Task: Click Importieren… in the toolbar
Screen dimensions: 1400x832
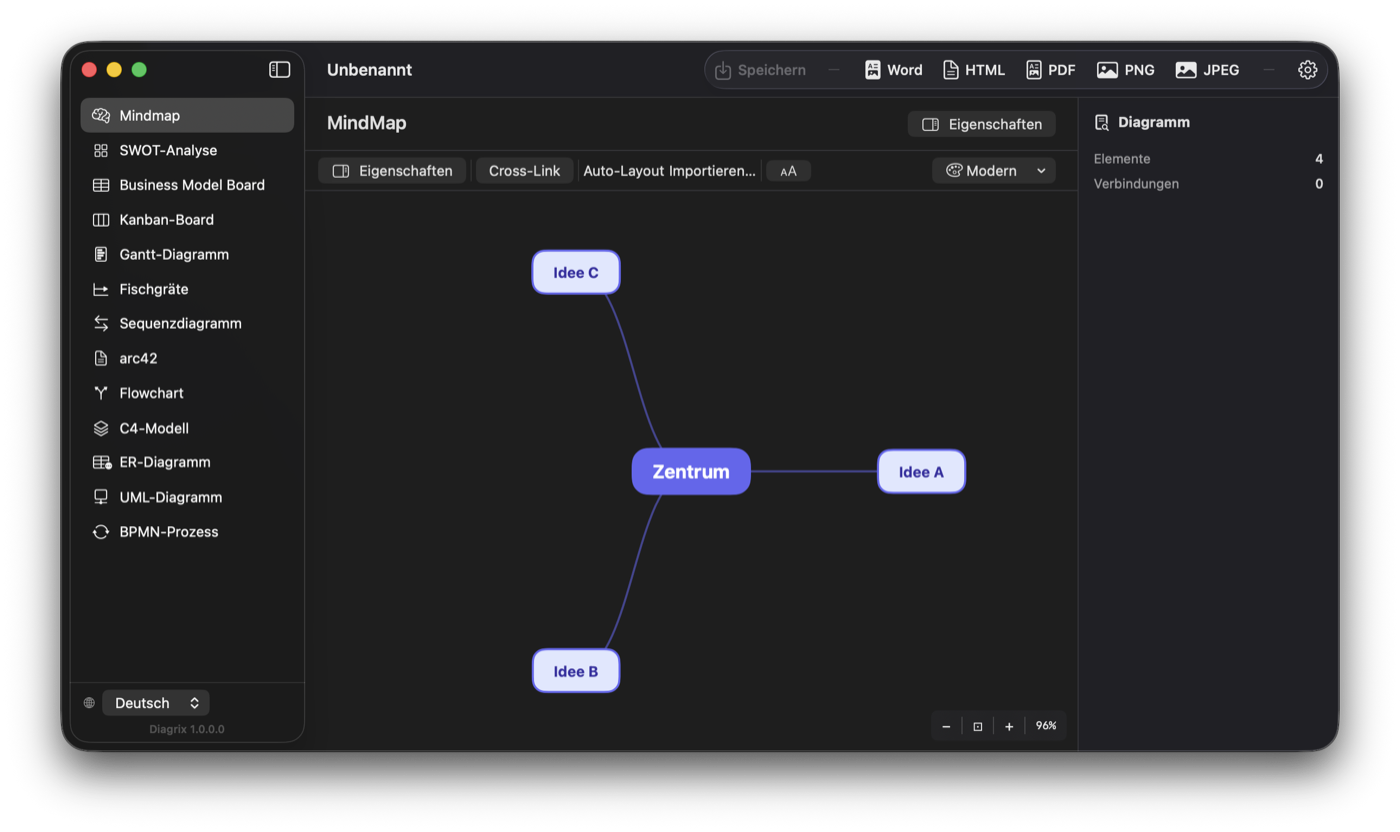Action: [x=712, y=171]
